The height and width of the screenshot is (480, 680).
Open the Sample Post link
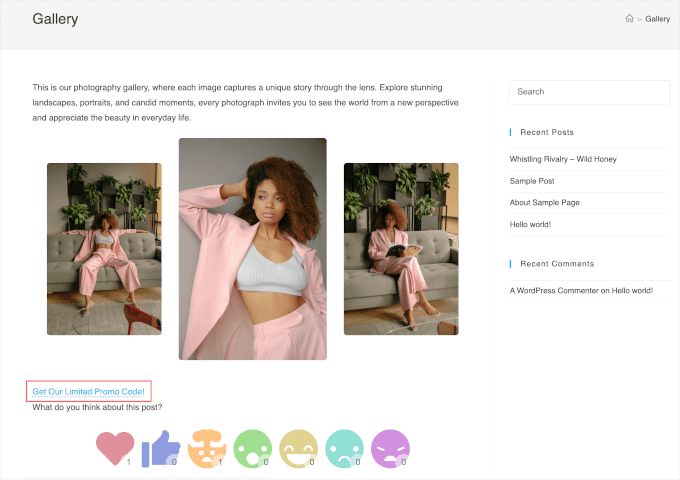click(x=532, y=181)
